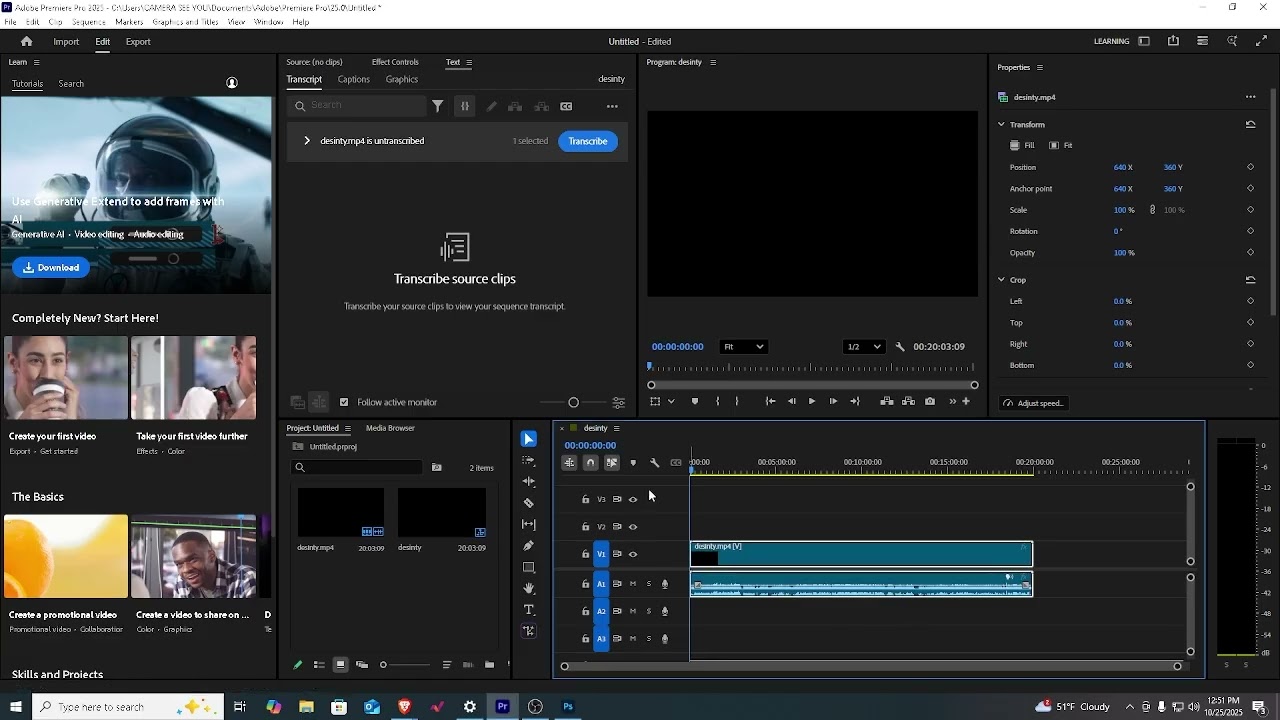
Task: Select the Selection tool arrow
Action: tap(529, 439)
